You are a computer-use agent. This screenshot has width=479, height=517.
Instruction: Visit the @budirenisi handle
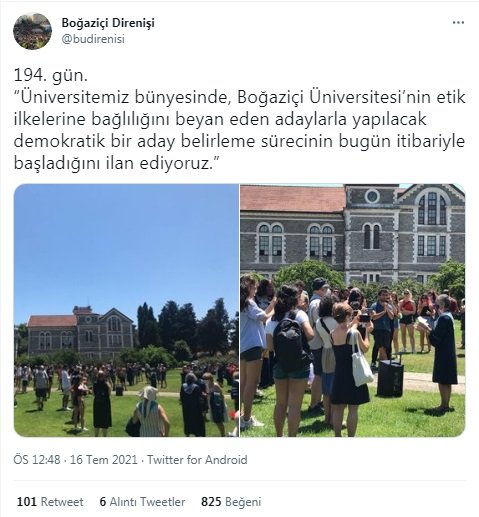click(93, 39)
